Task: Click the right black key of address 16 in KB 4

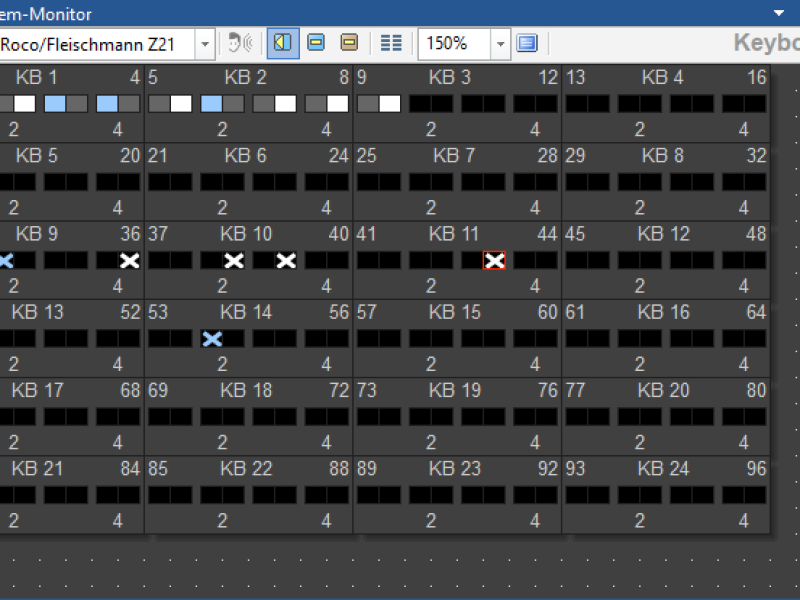Action: (755, 104)
